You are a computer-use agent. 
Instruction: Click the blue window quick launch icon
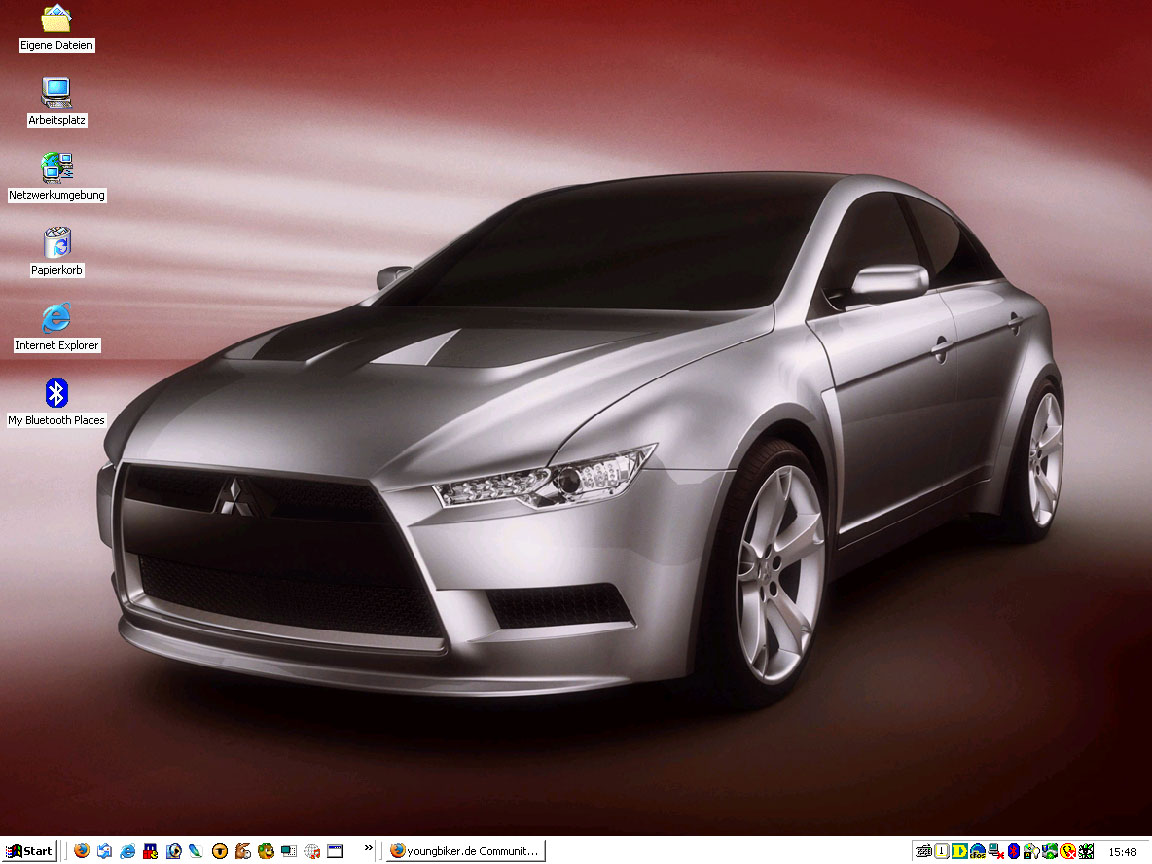[335, 851]
